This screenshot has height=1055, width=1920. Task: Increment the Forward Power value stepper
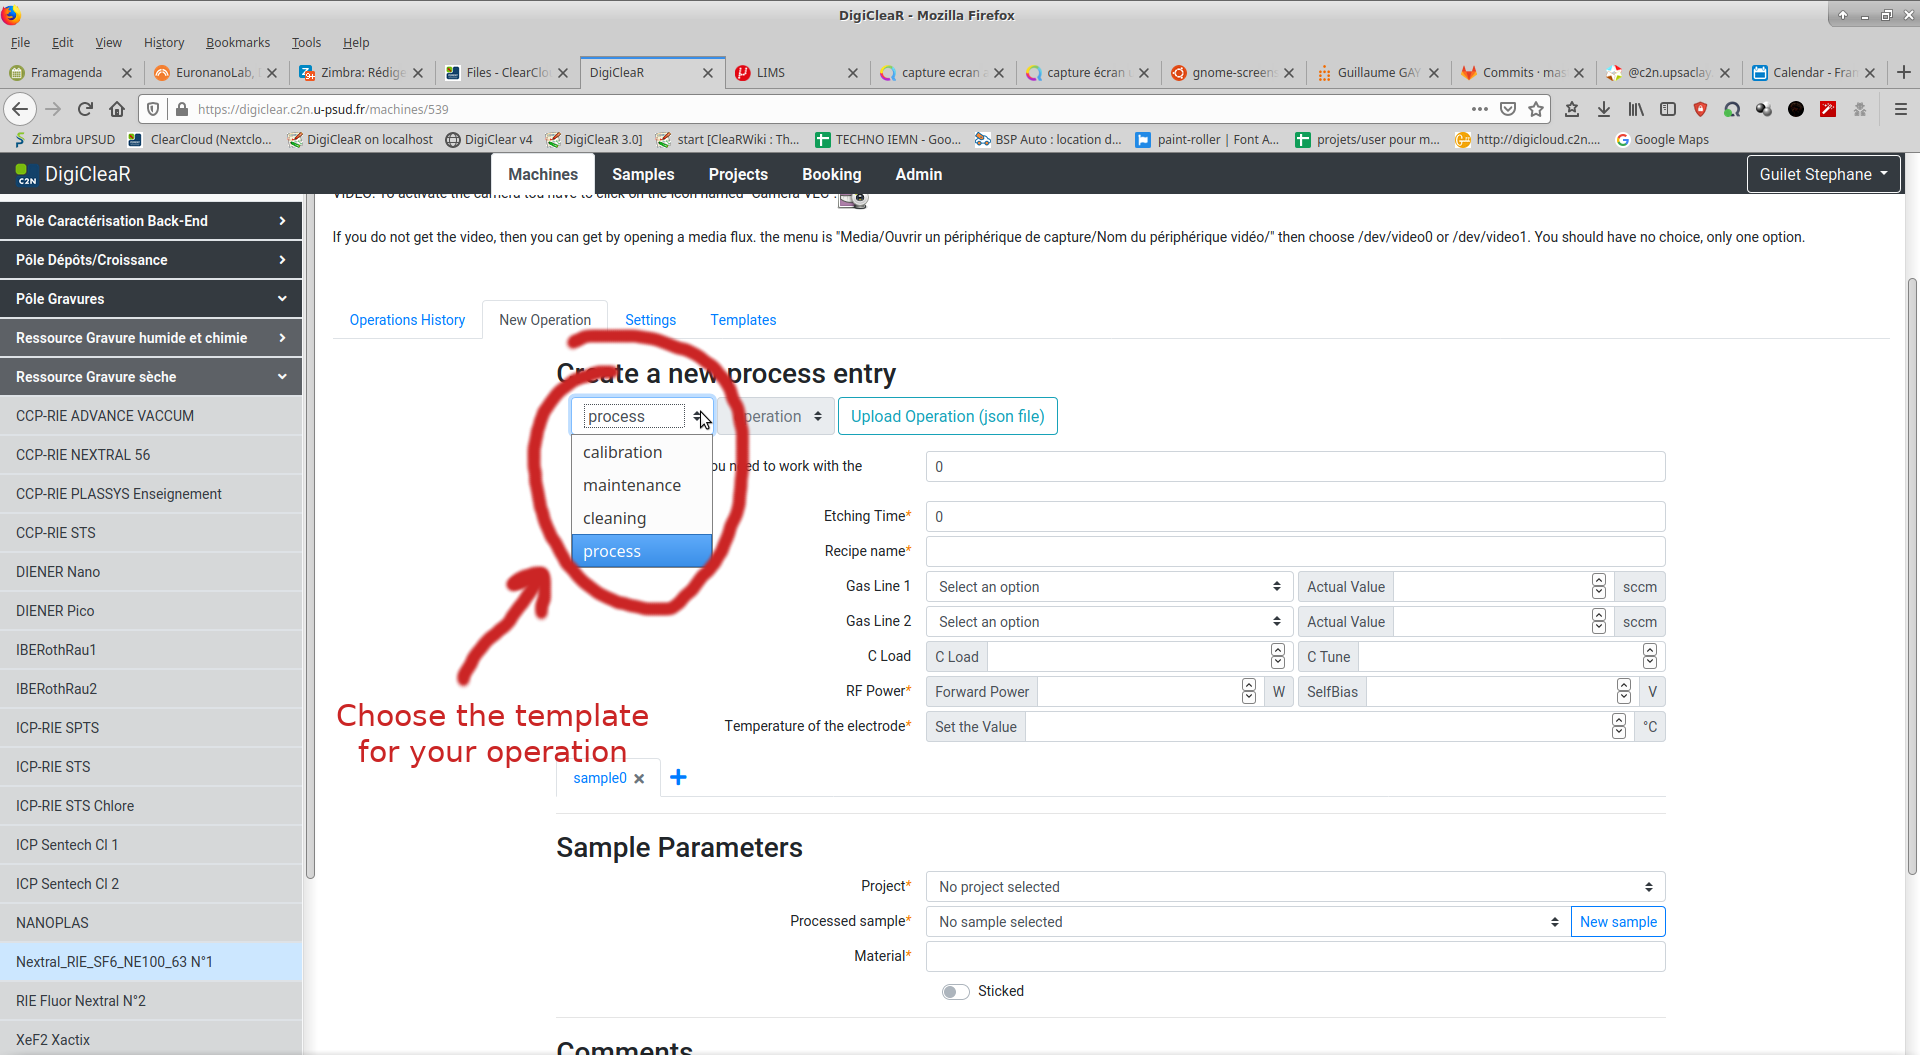pyautogui.click(x=1248, y=685)
